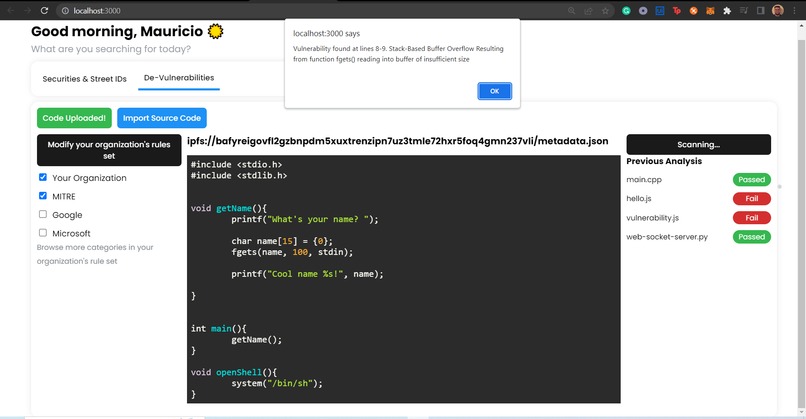Open the Extensions puzzle piece menu
The width and height of the screenshot is (806, 419).
[727, 10]
